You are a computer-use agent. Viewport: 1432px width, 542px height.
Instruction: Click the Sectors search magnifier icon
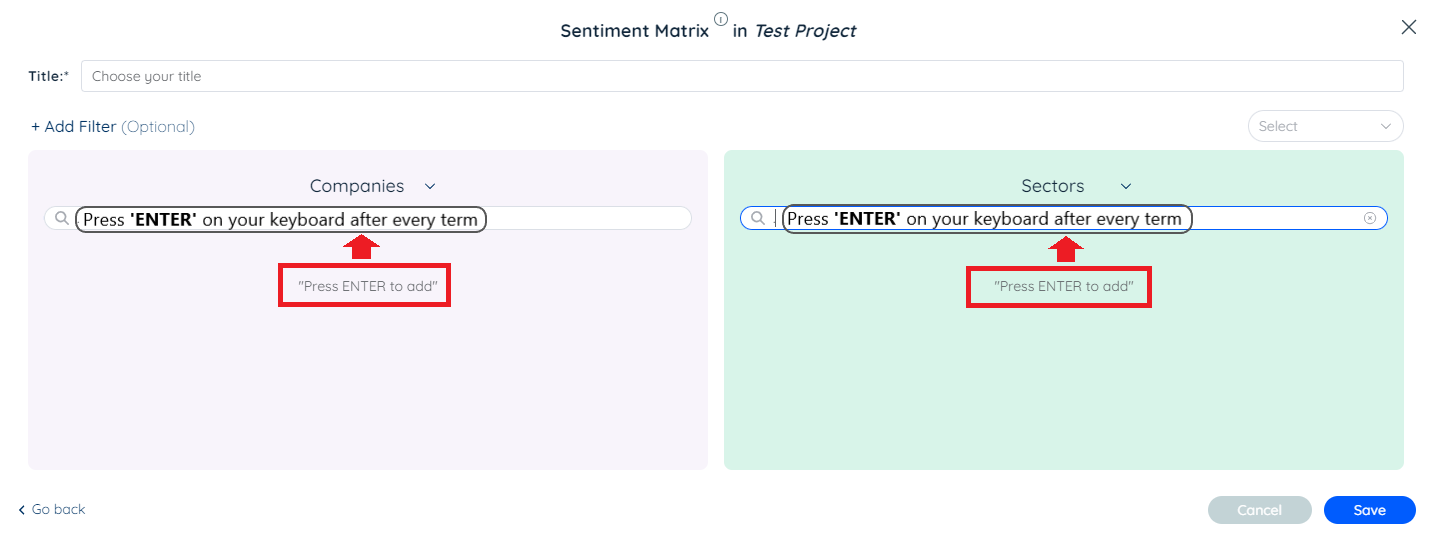coord(758,218)
